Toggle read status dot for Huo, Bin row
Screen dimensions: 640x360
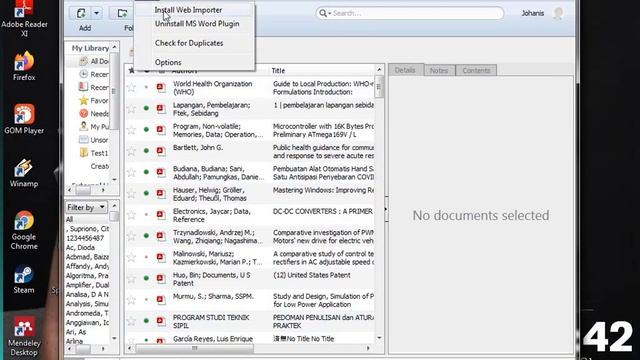(x=146, y=278)
